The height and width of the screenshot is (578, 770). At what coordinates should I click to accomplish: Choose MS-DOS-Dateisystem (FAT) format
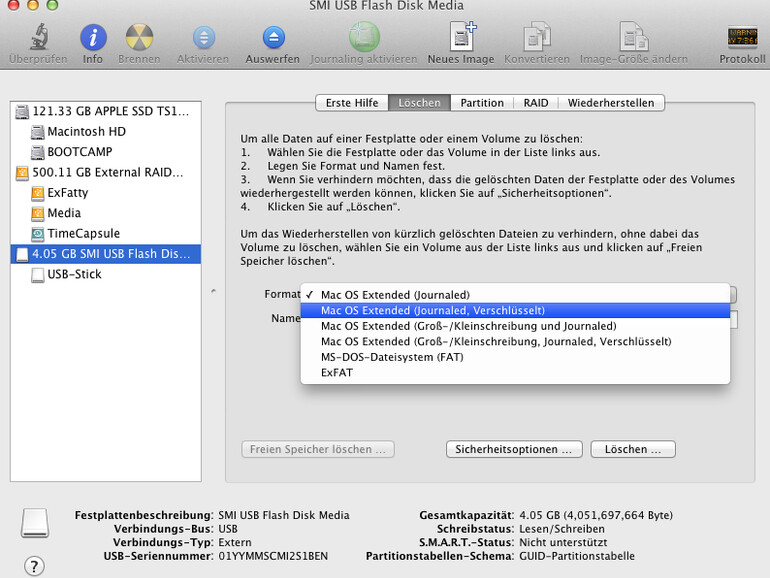click(515, 357)
